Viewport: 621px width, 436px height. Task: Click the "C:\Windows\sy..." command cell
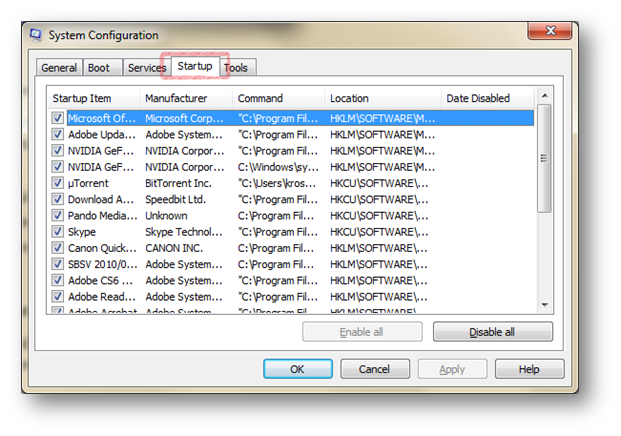click(278, 167)
